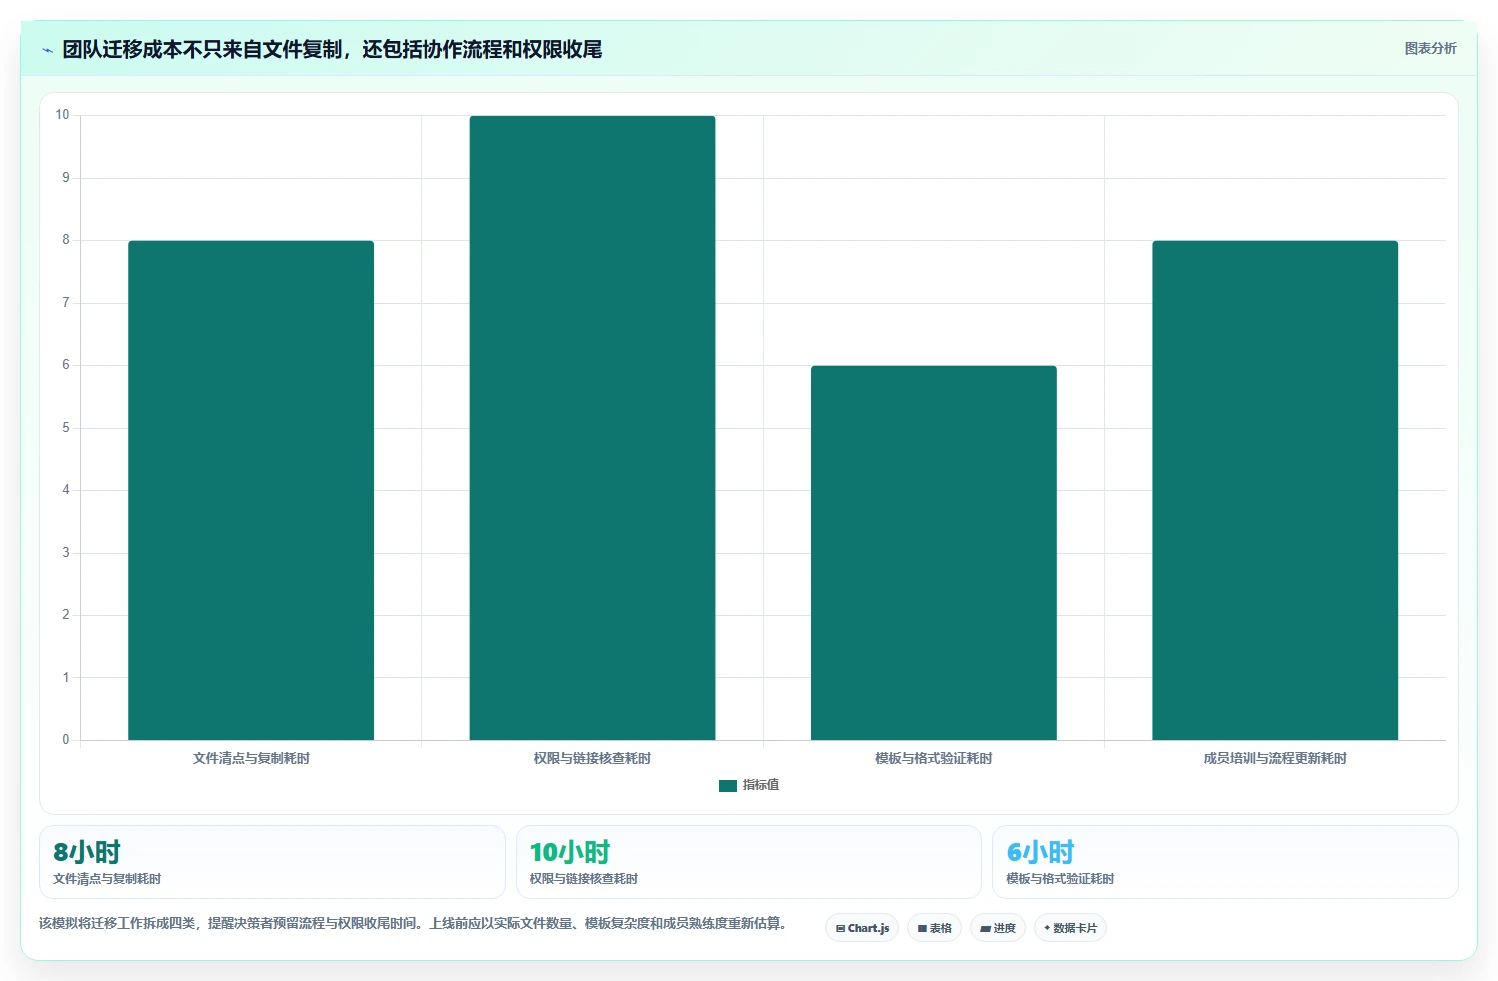Click the 表格 tag
1498x981 pixels.
(934, 928)
